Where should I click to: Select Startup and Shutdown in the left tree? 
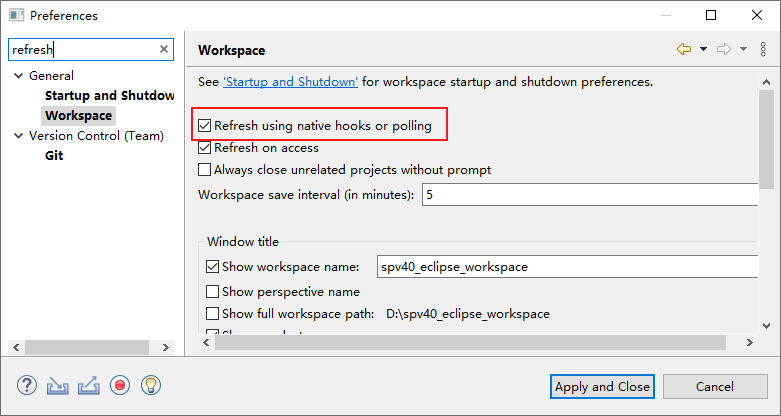point(109,96)
